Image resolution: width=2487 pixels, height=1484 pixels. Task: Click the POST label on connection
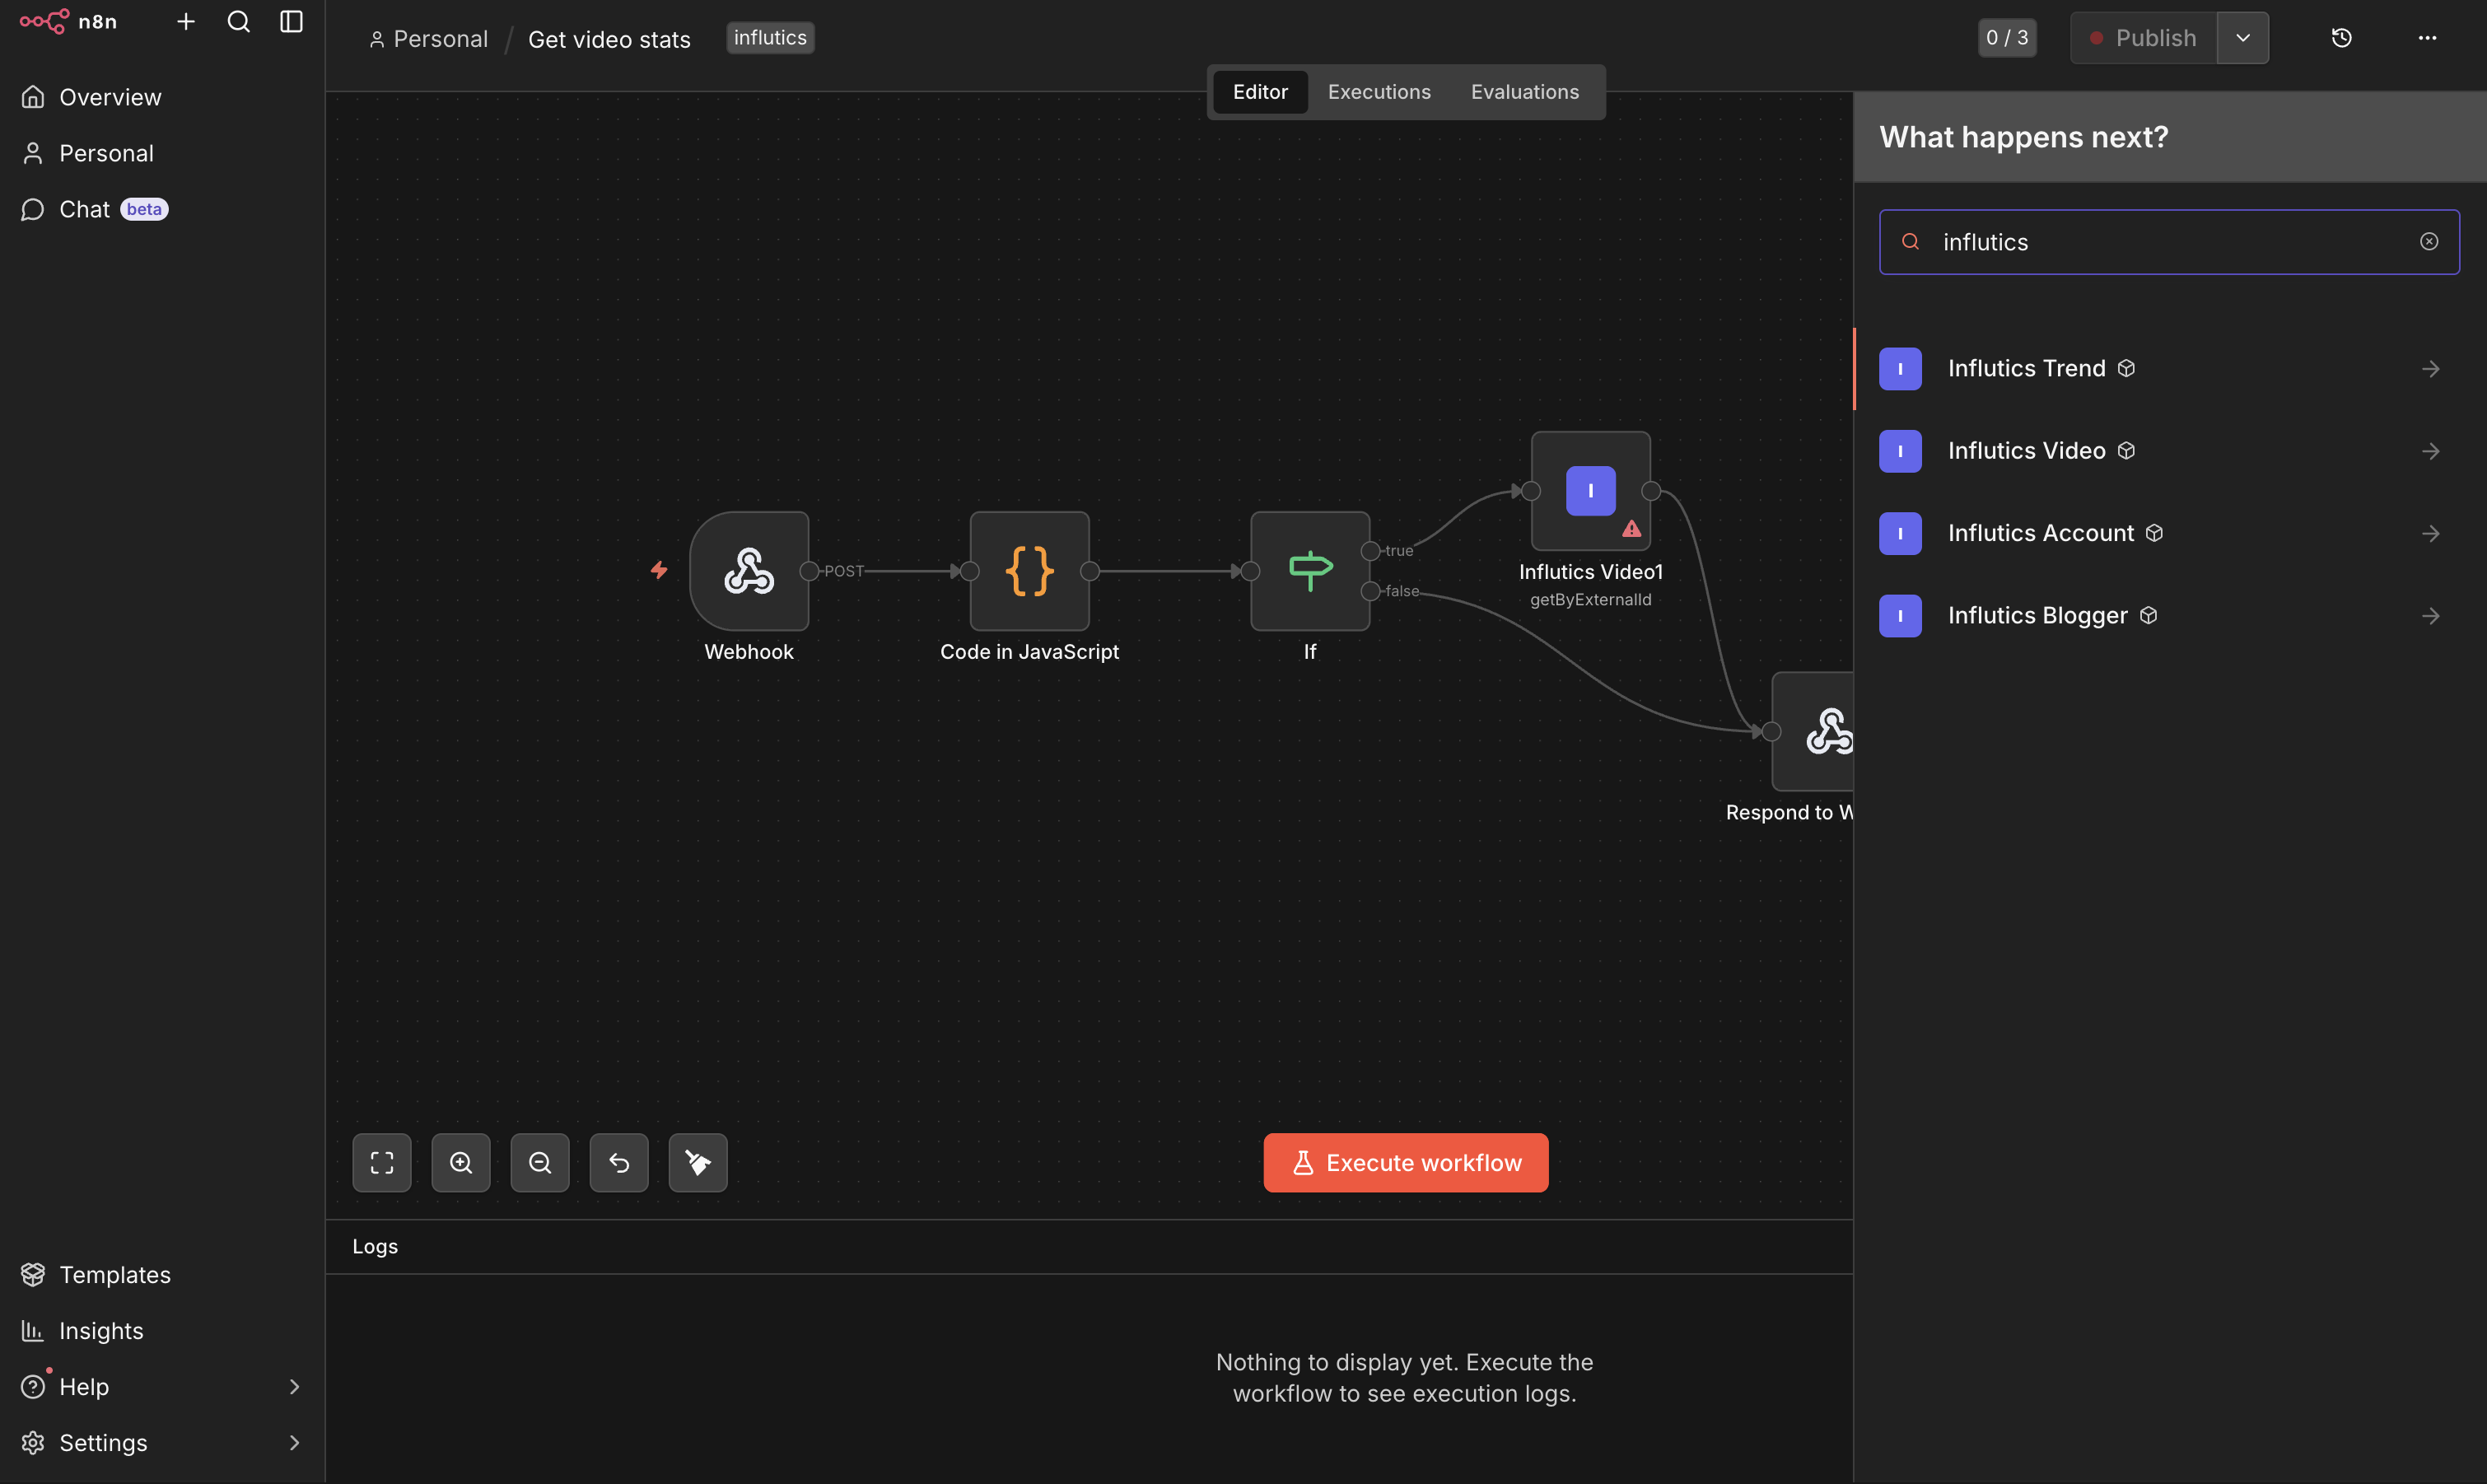tap(843, 571)
